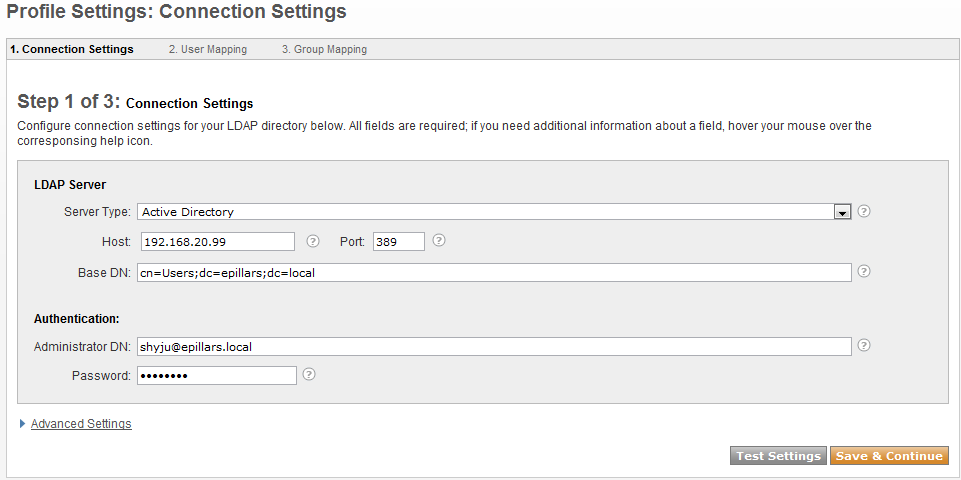Click the 'Step 1 of 3:' heading text

coord(69,101)
